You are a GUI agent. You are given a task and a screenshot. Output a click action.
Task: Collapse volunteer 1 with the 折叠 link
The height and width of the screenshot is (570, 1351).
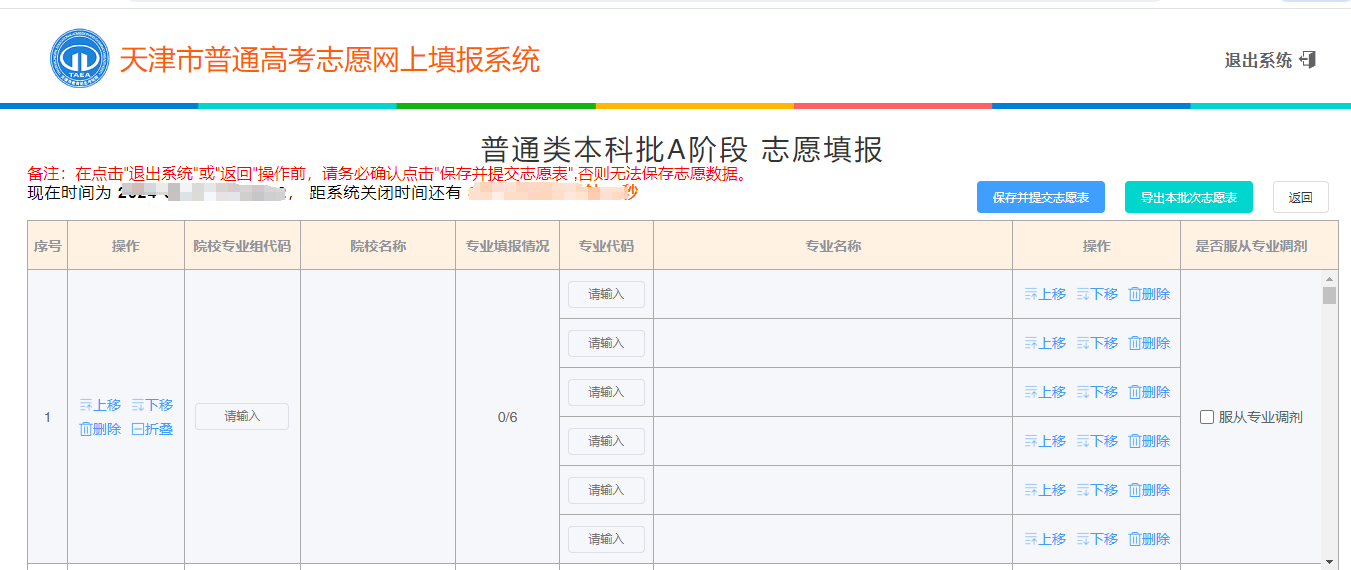[152, 429]
